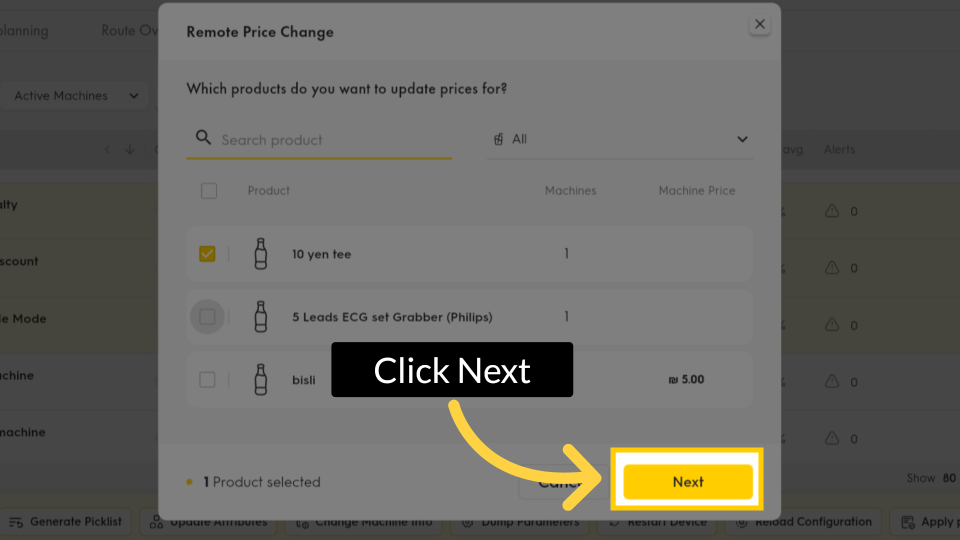Uncheck the 10 yen tee checkbox

coord(207,254)
